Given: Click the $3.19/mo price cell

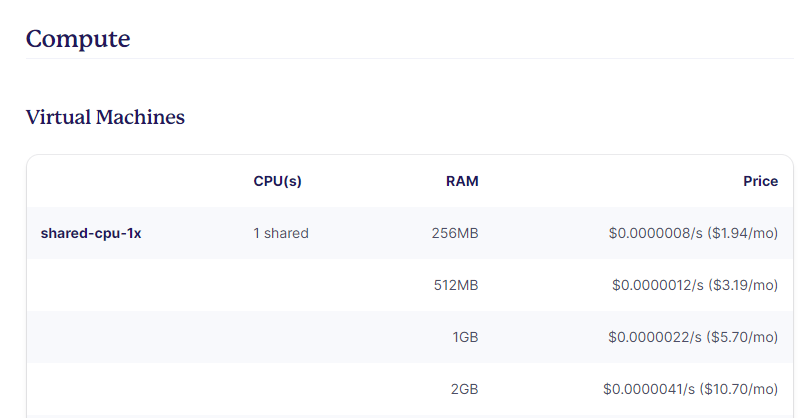Looking at the screenshot, I should pos(695,285).
